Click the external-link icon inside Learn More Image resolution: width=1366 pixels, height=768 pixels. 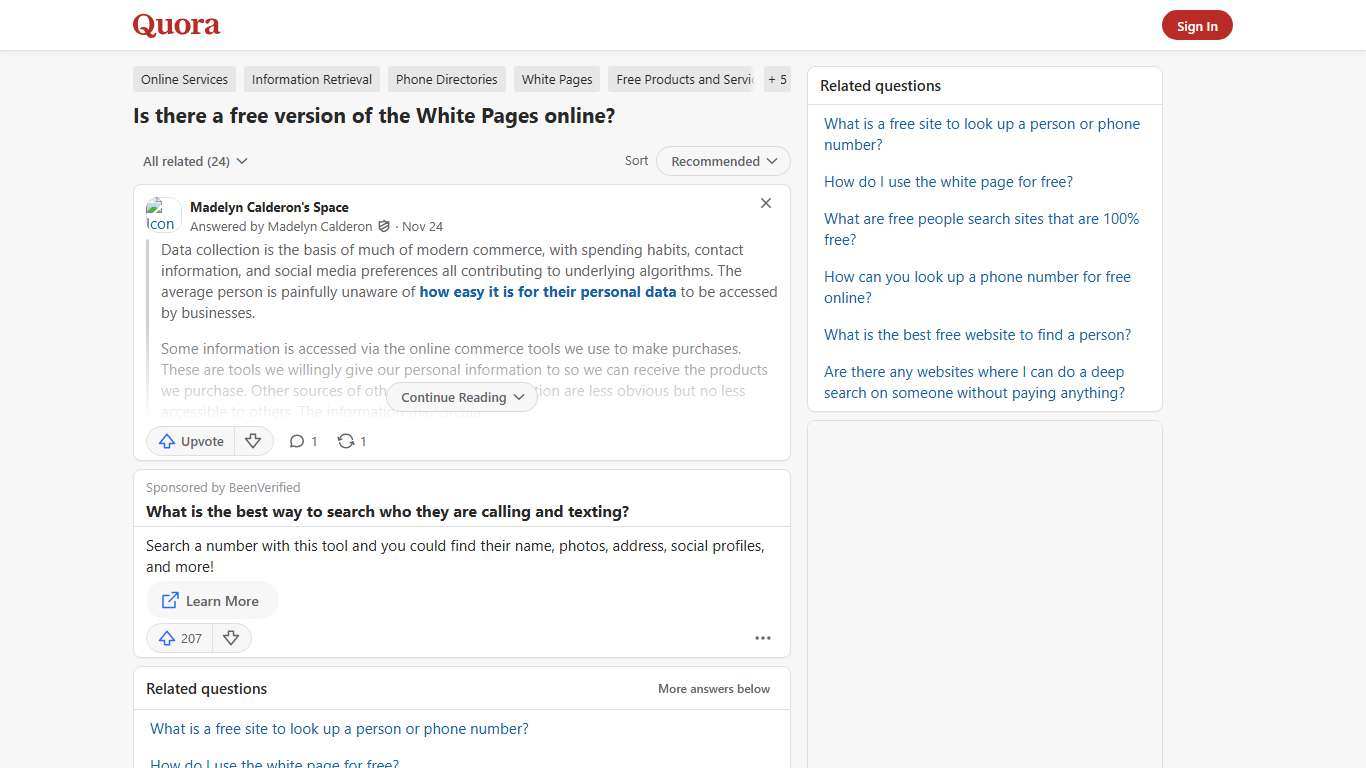coord(170,600)
